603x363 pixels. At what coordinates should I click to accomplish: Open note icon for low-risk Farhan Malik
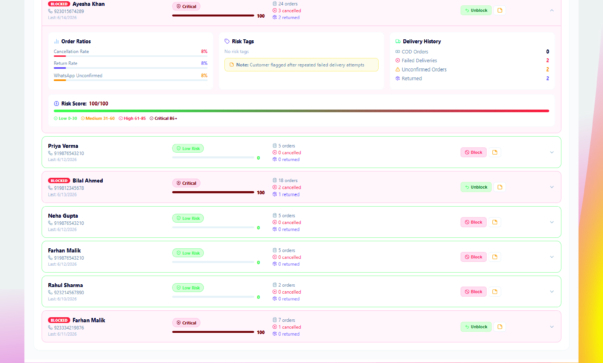click(495, 257)
